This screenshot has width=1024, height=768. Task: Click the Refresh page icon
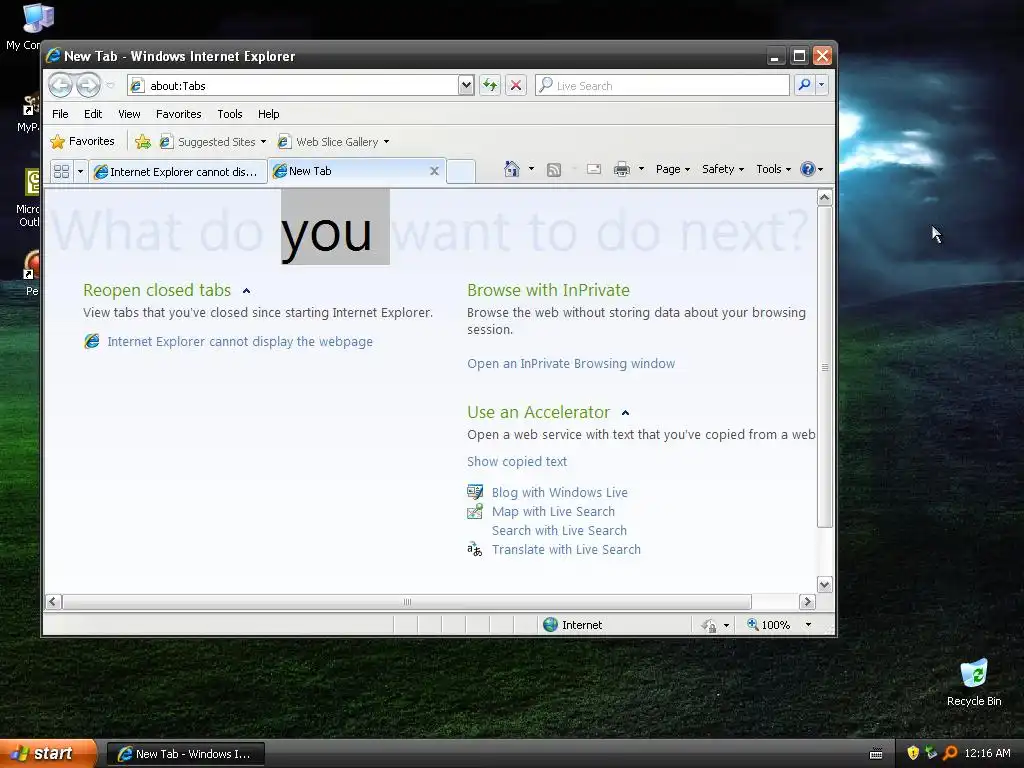click(x=490, y=86)
